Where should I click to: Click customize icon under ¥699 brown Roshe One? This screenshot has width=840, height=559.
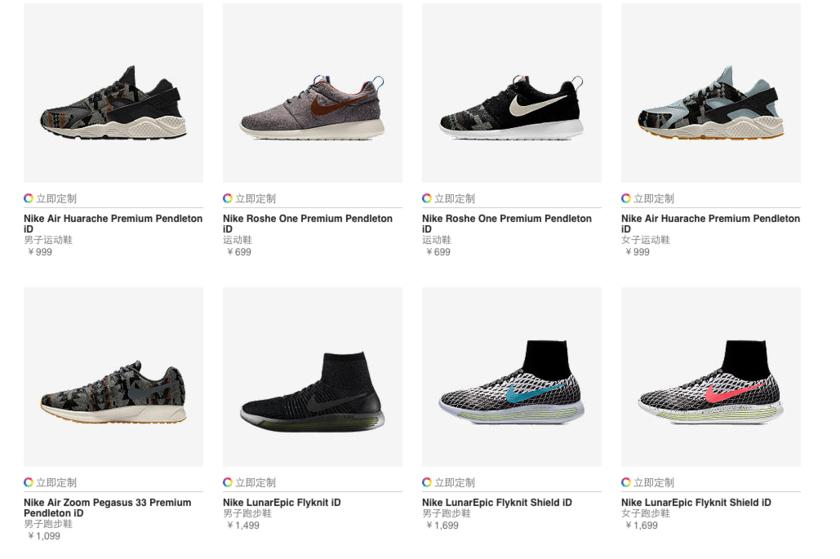pos(228,198)
